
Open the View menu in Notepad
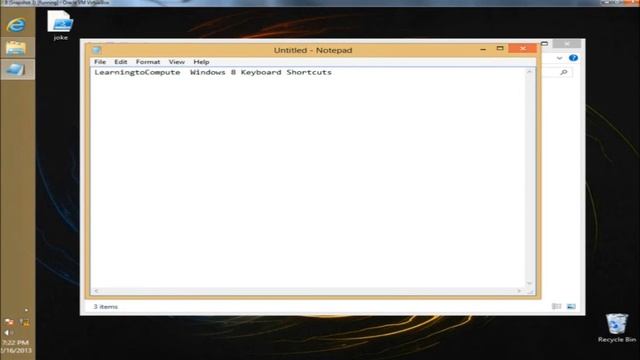pos(176,62)
